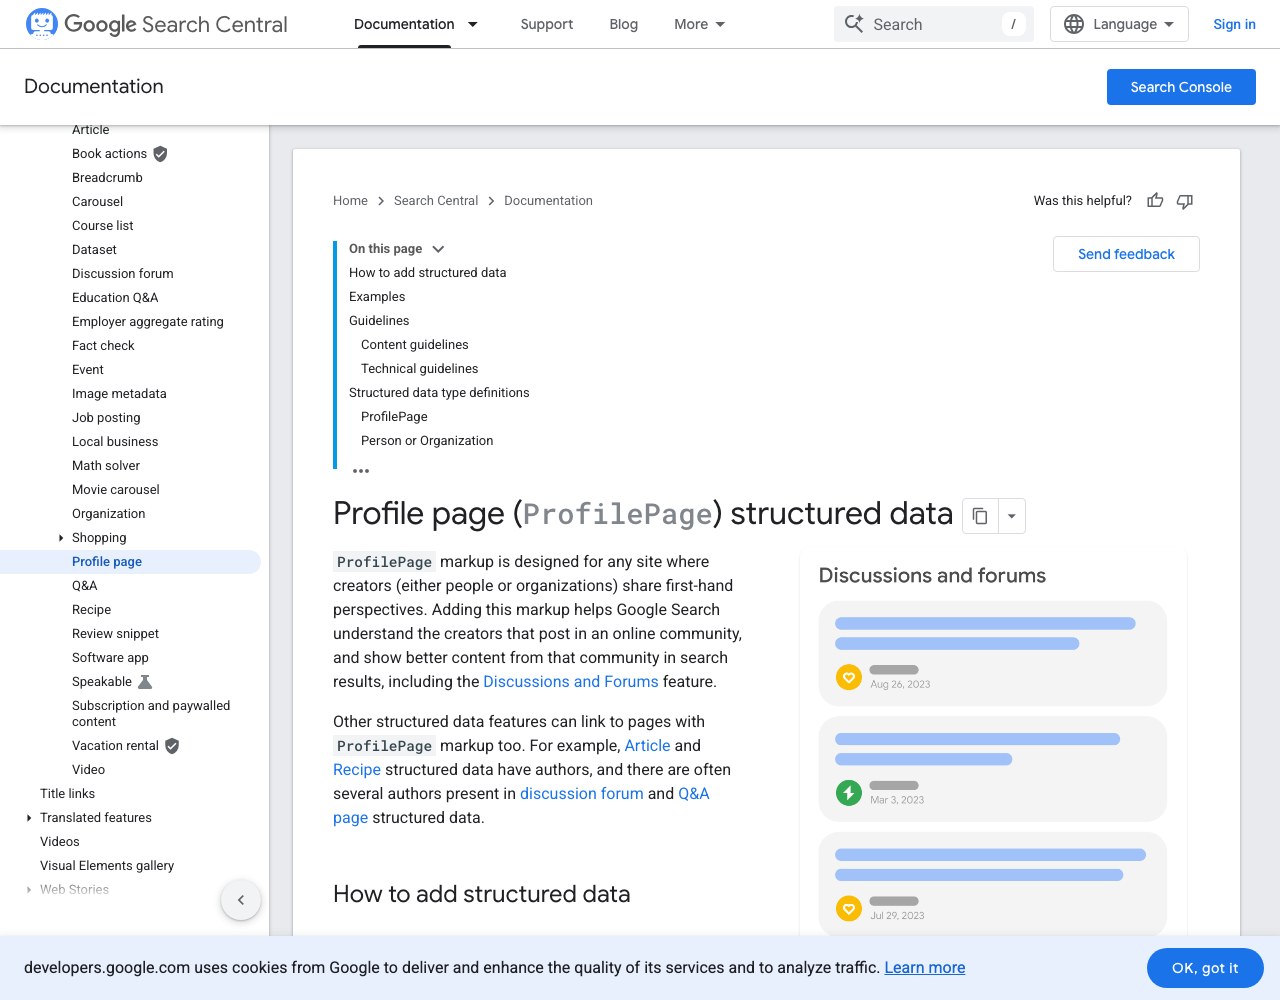Open Job posting in sidebar
The image size is (1280, 1000).
tap(106, 418)
